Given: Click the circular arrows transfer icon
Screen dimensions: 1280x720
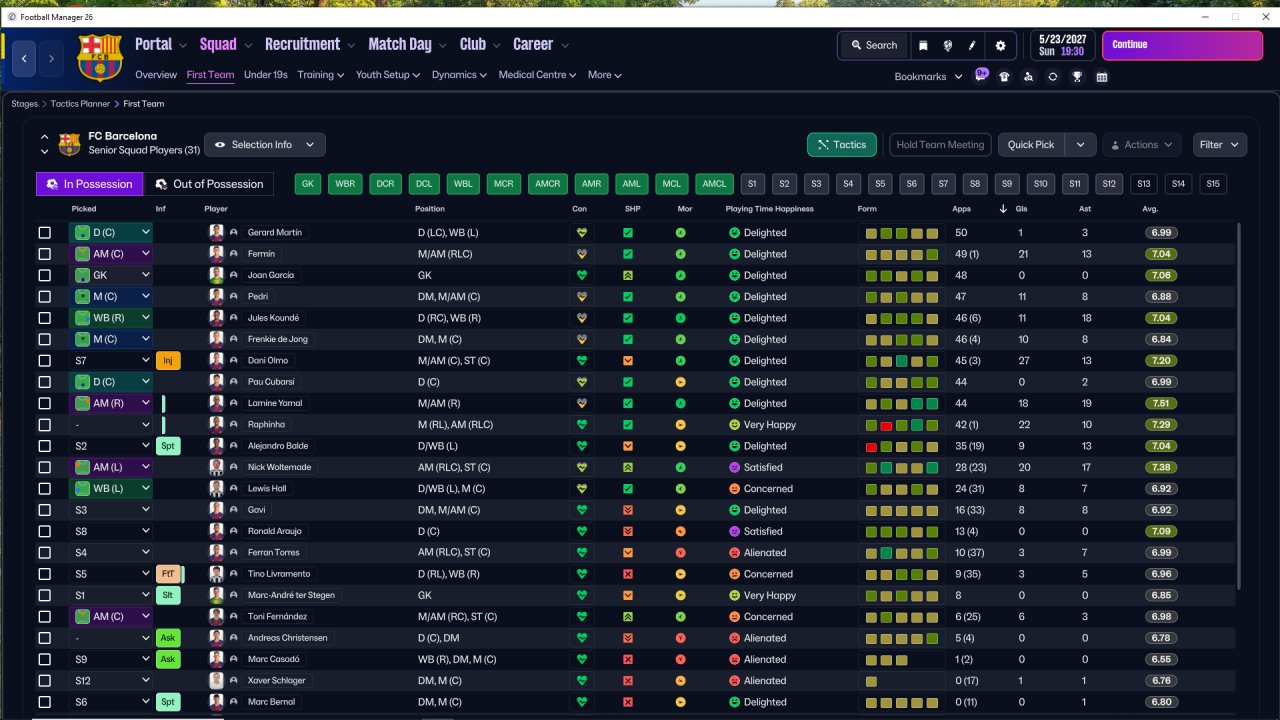Looking at the screenshot, I should [1053, 76].
